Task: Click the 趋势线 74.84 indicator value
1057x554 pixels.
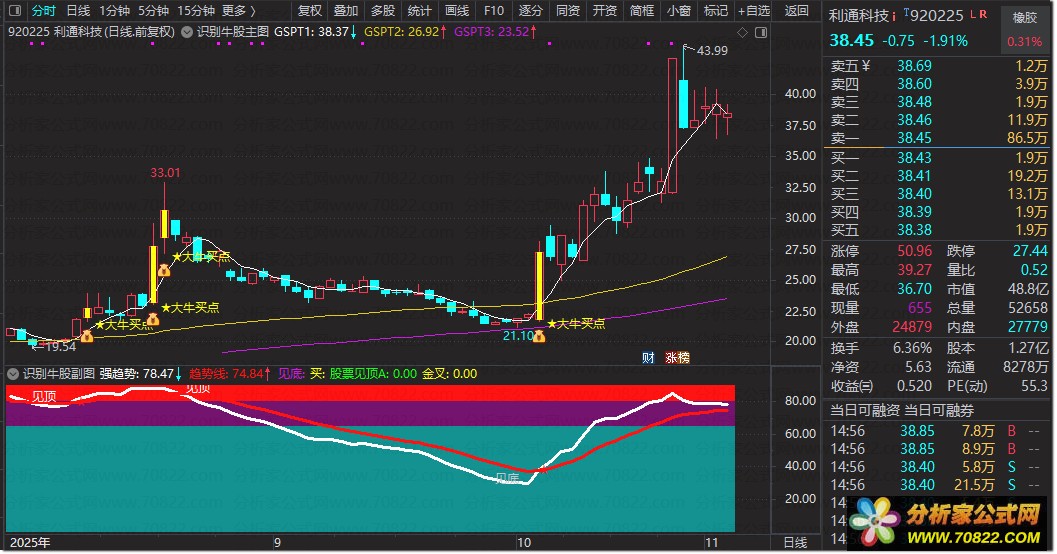Action: 228,374
